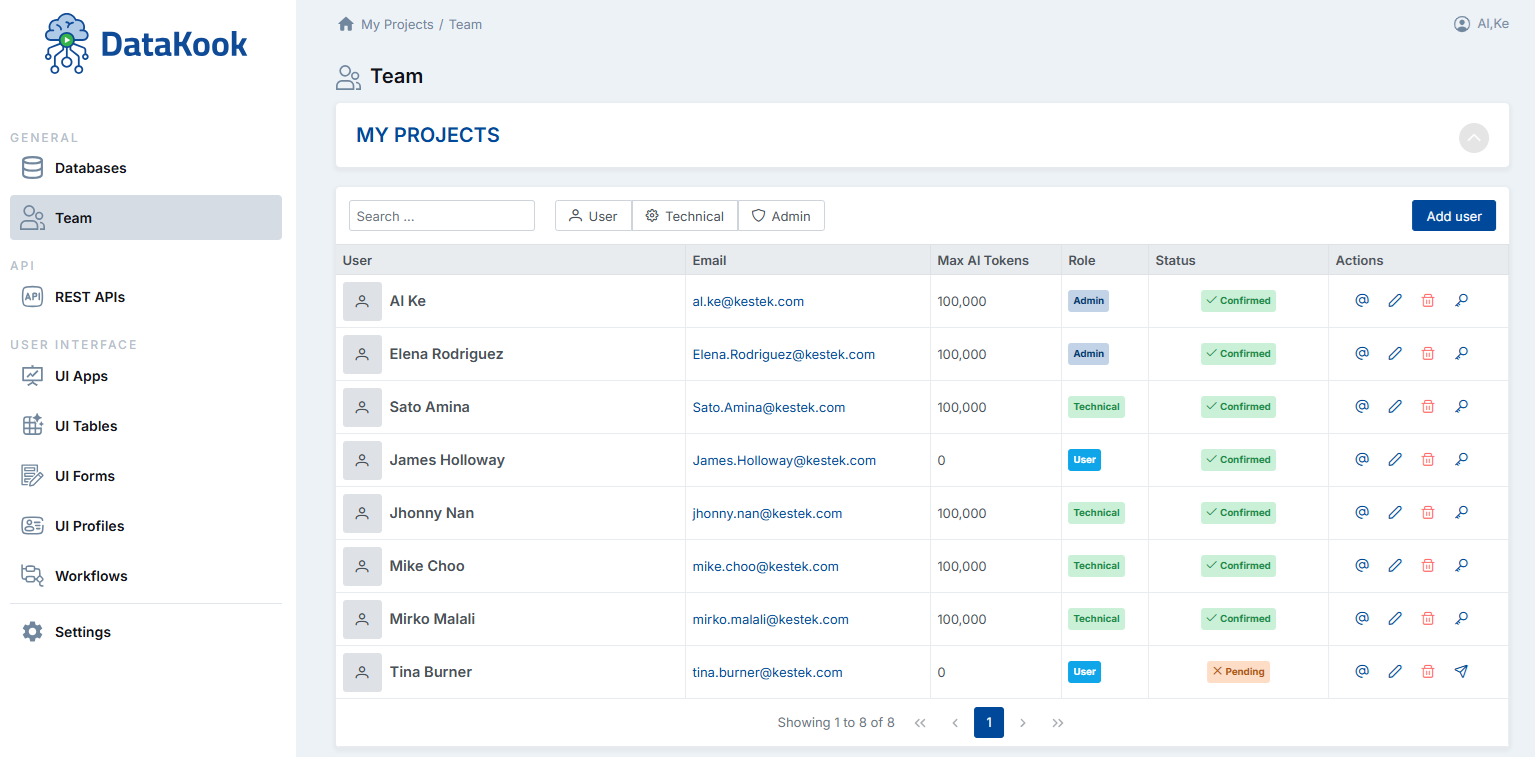Image resolution: width=1535 pixels, height=757 pixels.
Task: Open Elena Rodriguez's email link
Action: [784, 354]
